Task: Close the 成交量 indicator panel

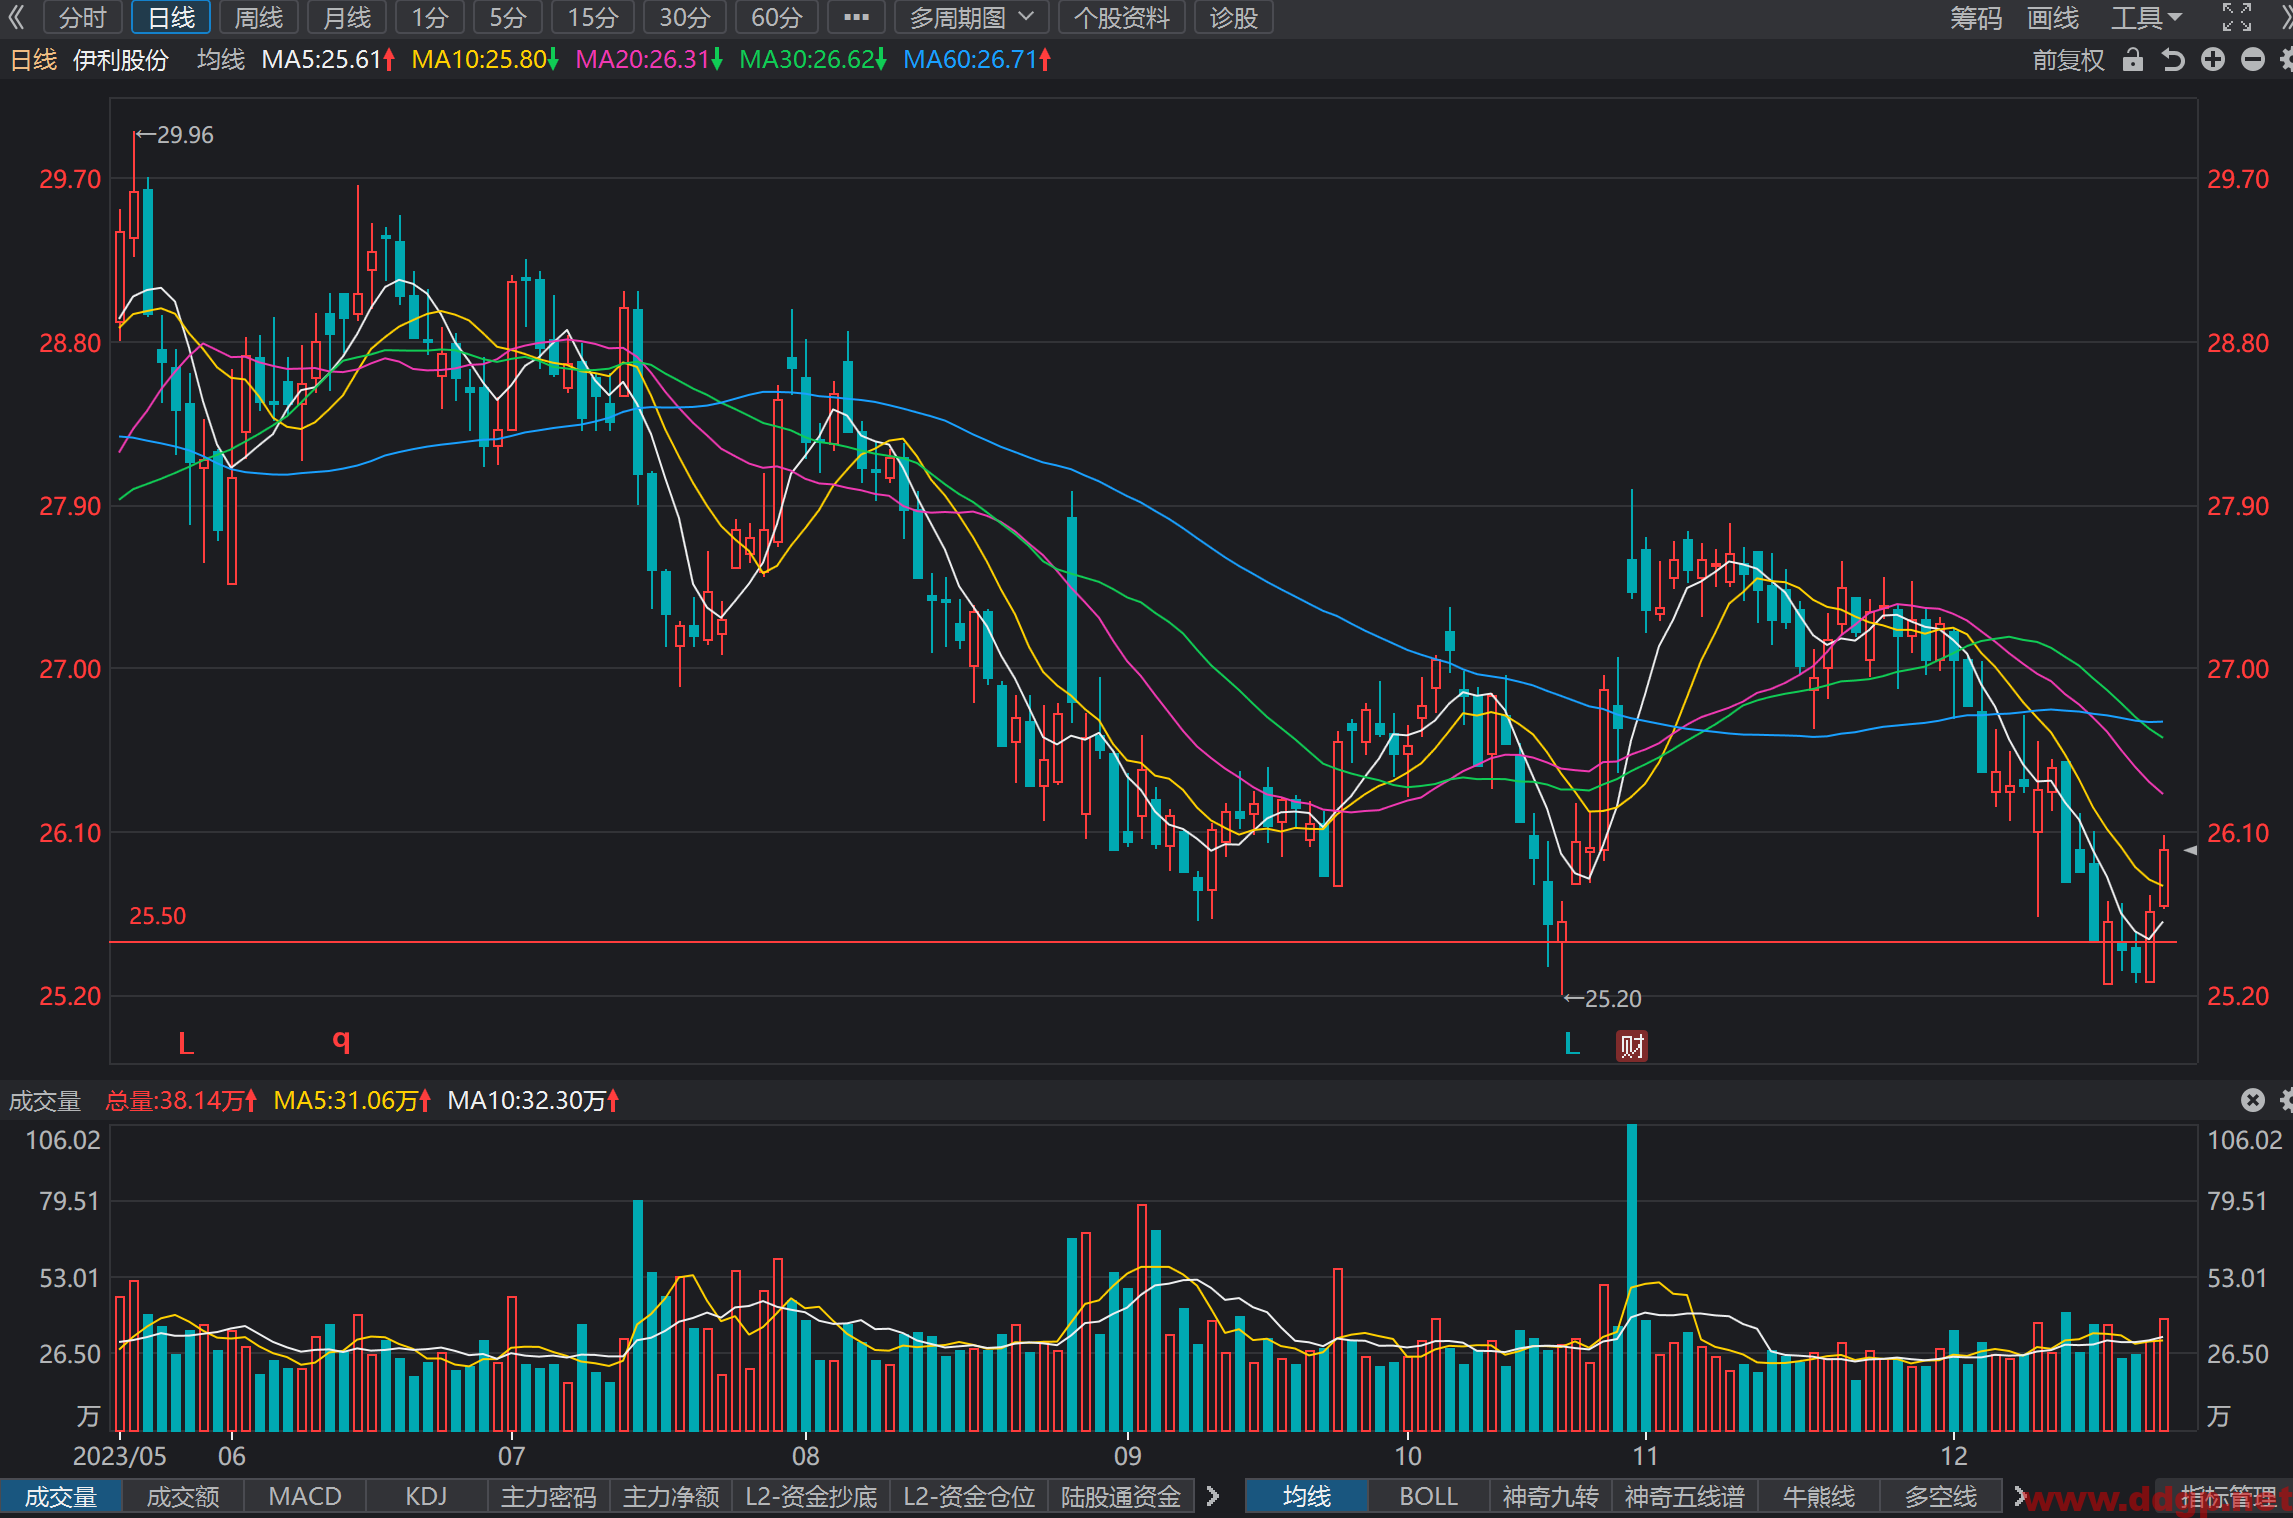Action: [x=2252, y=1100]
